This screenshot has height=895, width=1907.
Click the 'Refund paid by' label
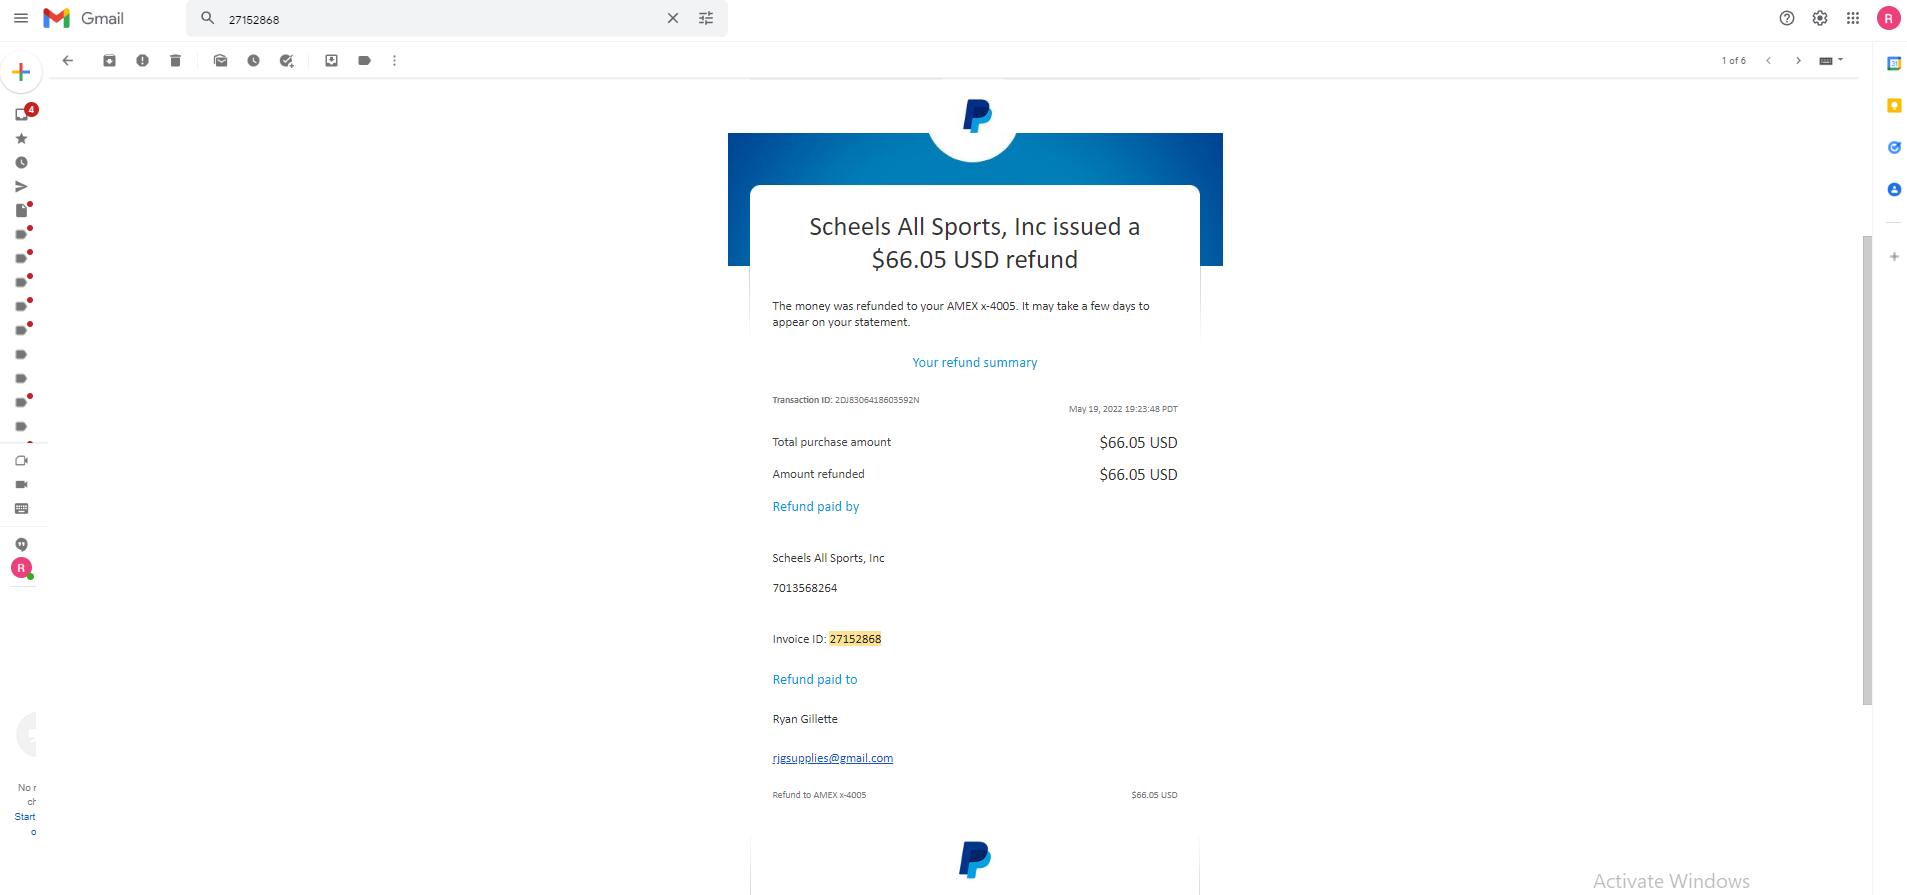click(815, 507)
